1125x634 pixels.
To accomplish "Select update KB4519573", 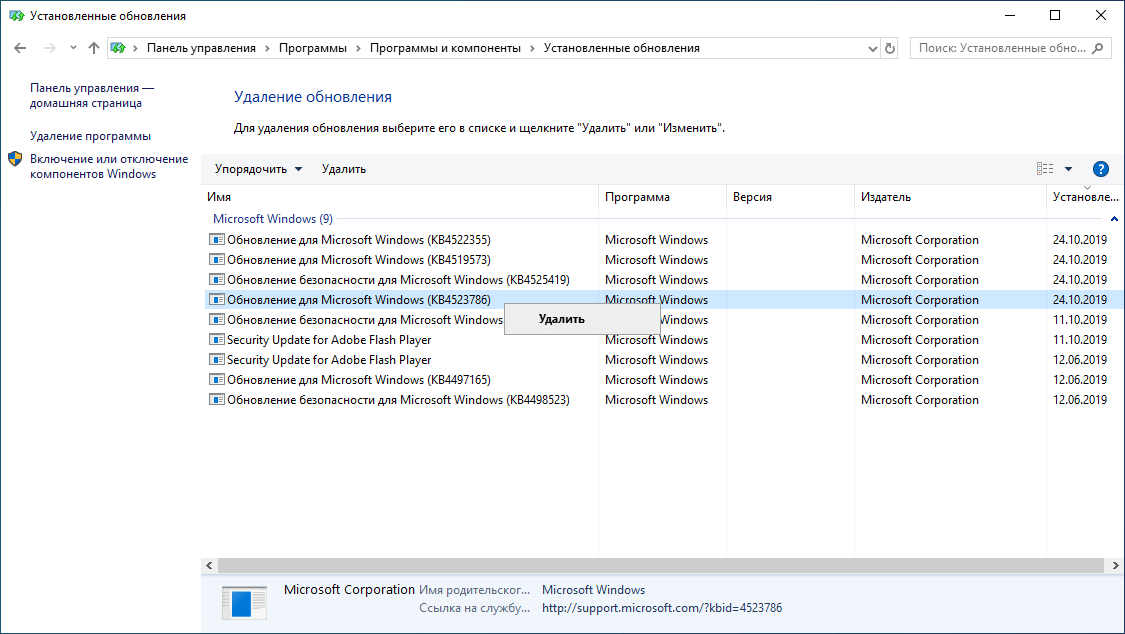I will 359,260.
